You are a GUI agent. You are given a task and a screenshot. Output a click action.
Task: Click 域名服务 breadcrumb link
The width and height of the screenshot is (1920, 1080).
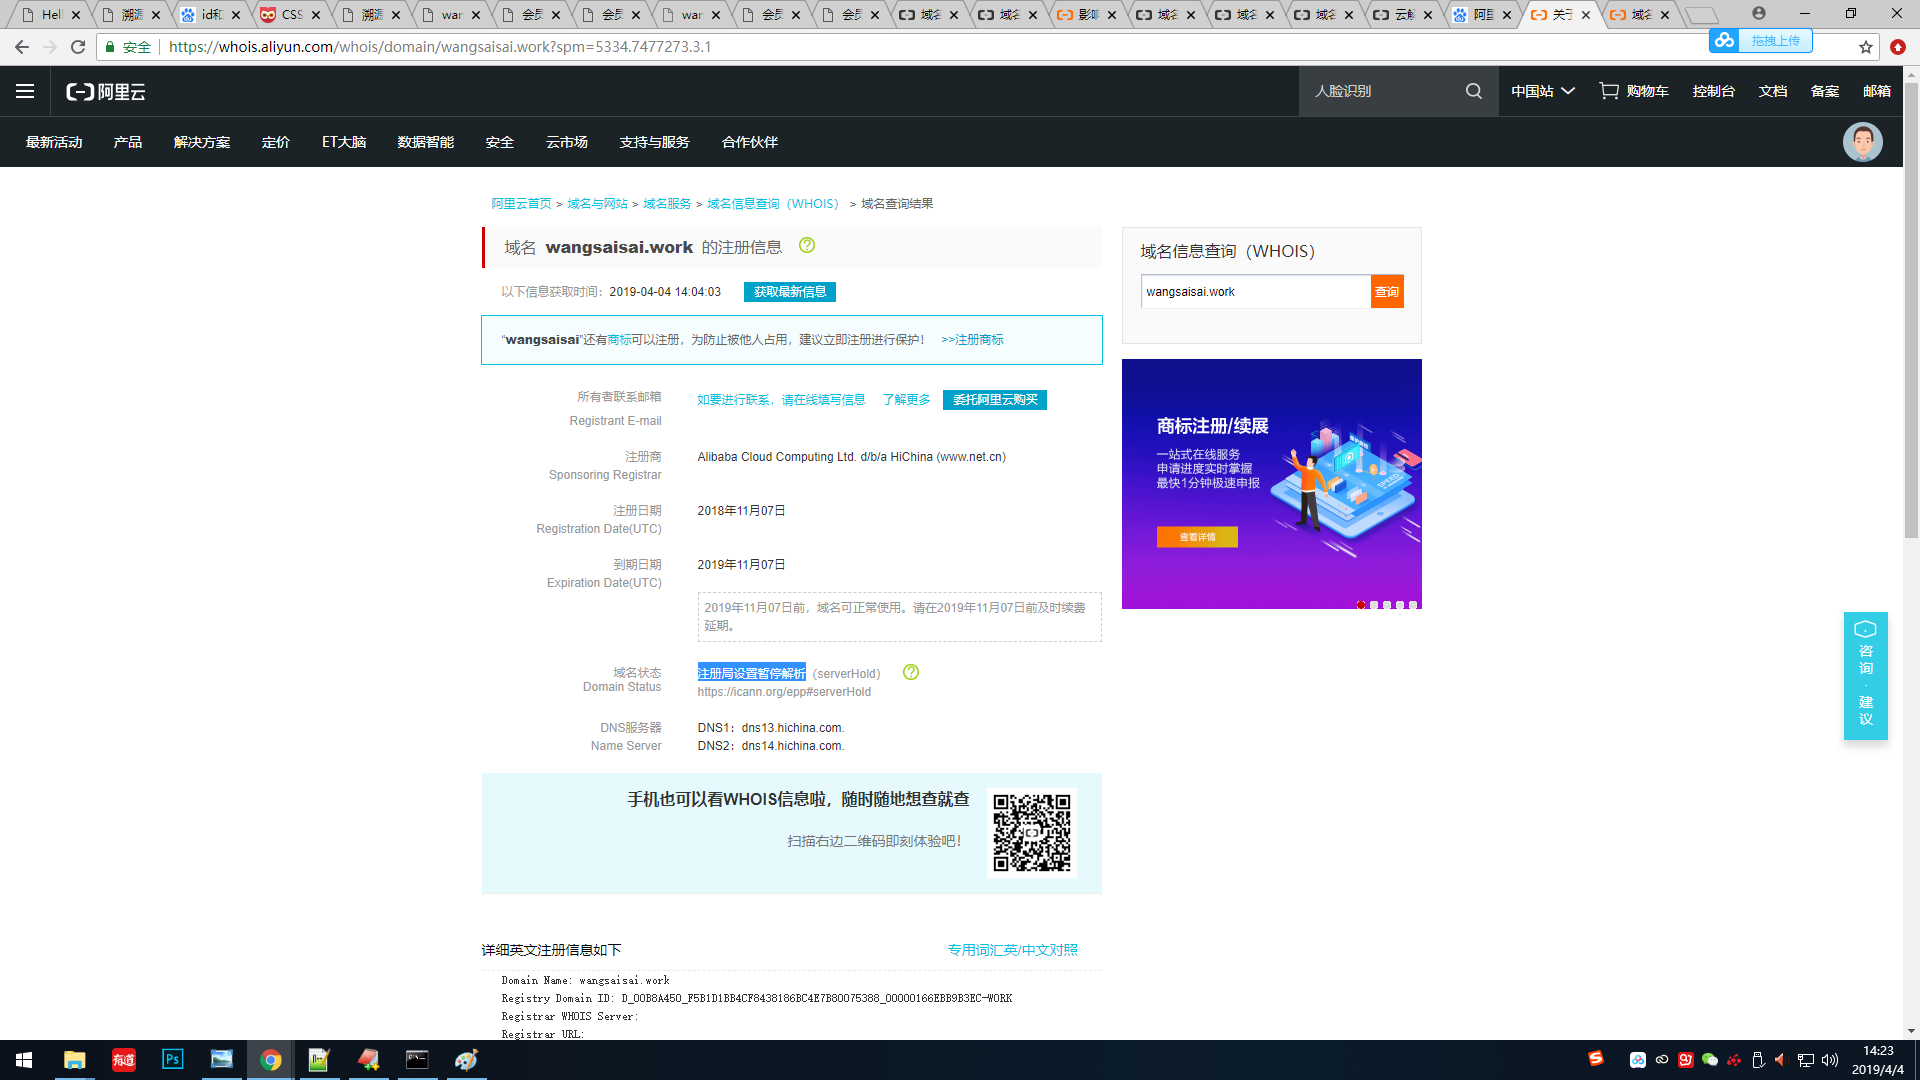pyautogui.click(x=667, y=204)
